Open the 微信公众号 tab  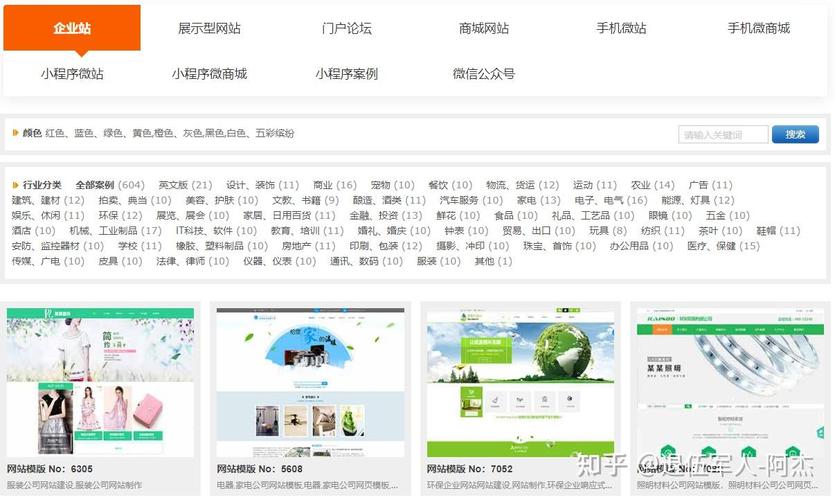tap(484, 73)
